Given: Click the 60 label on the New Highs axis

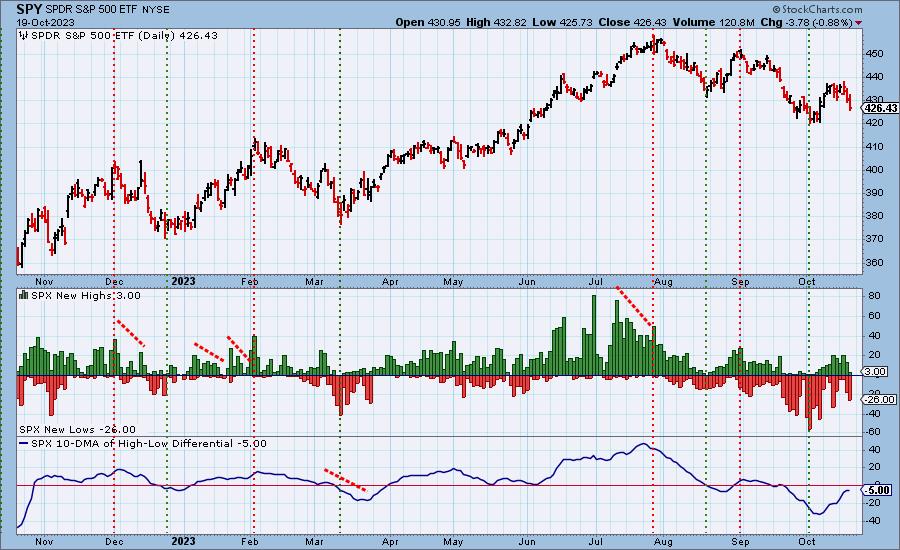Looking at the screenshot, I should coord(874,316).
